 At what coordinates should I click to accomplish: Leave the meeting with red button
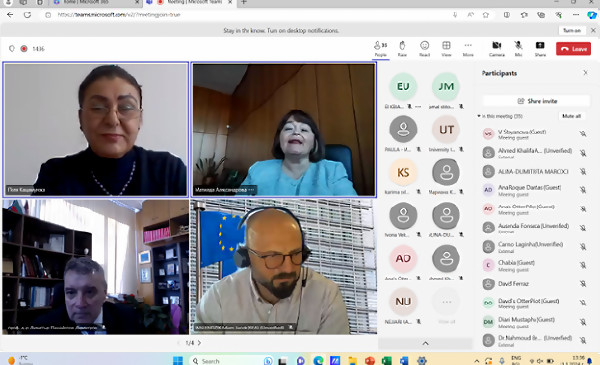coord(573,49)
